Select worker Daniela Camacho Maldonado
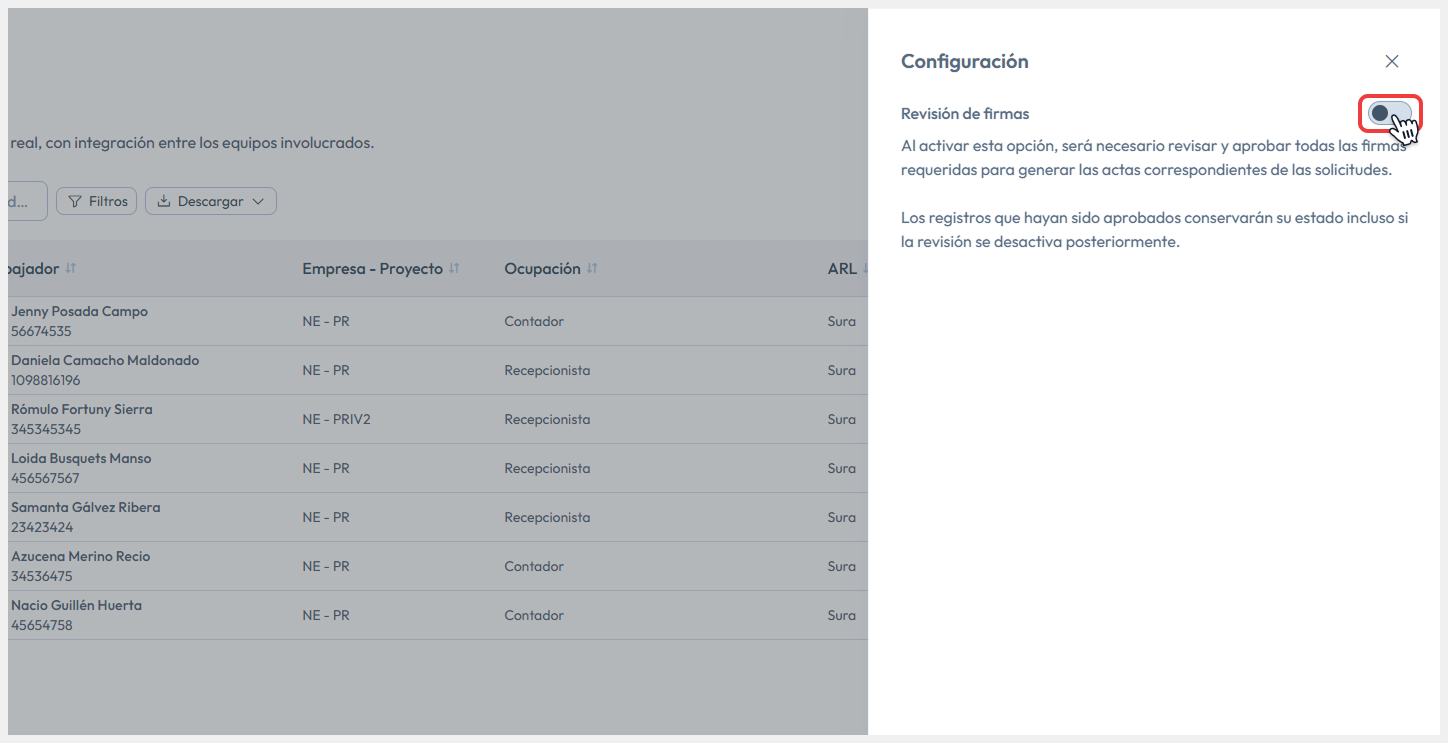Viewport: 1448px width, 743px height. pos(105,360)
